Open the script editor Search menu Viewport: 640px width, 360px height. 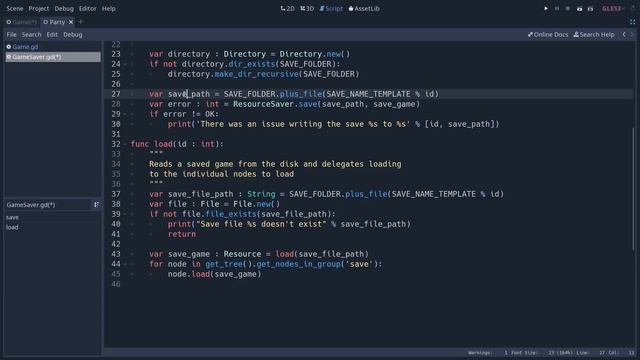click(31, 35)
